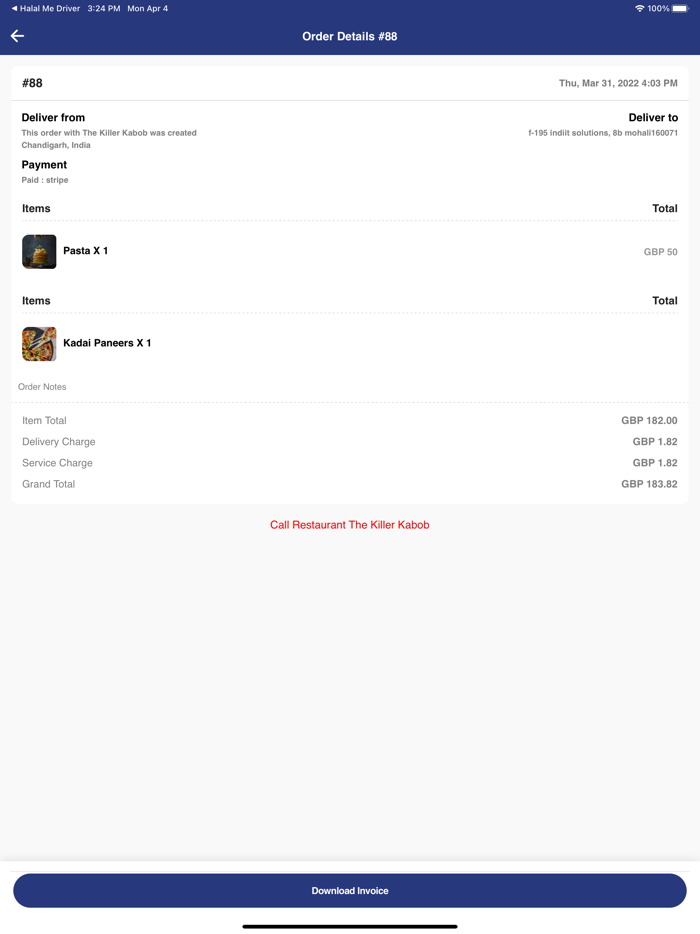The height and width of the screenshot is (934, 700).
Task: Select the Pasta X 1 item row
Action: pos(350,251)
